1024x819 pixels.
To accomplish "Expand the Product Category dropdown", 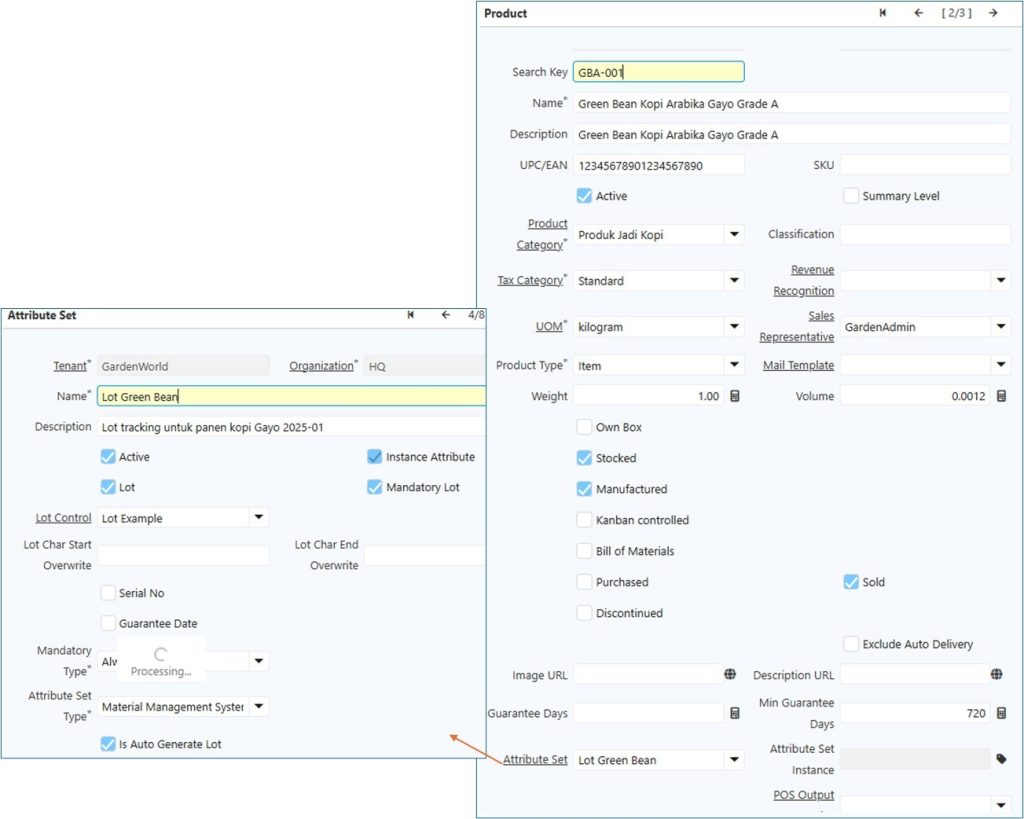I will pyautogui.click(x=735, y=235).
